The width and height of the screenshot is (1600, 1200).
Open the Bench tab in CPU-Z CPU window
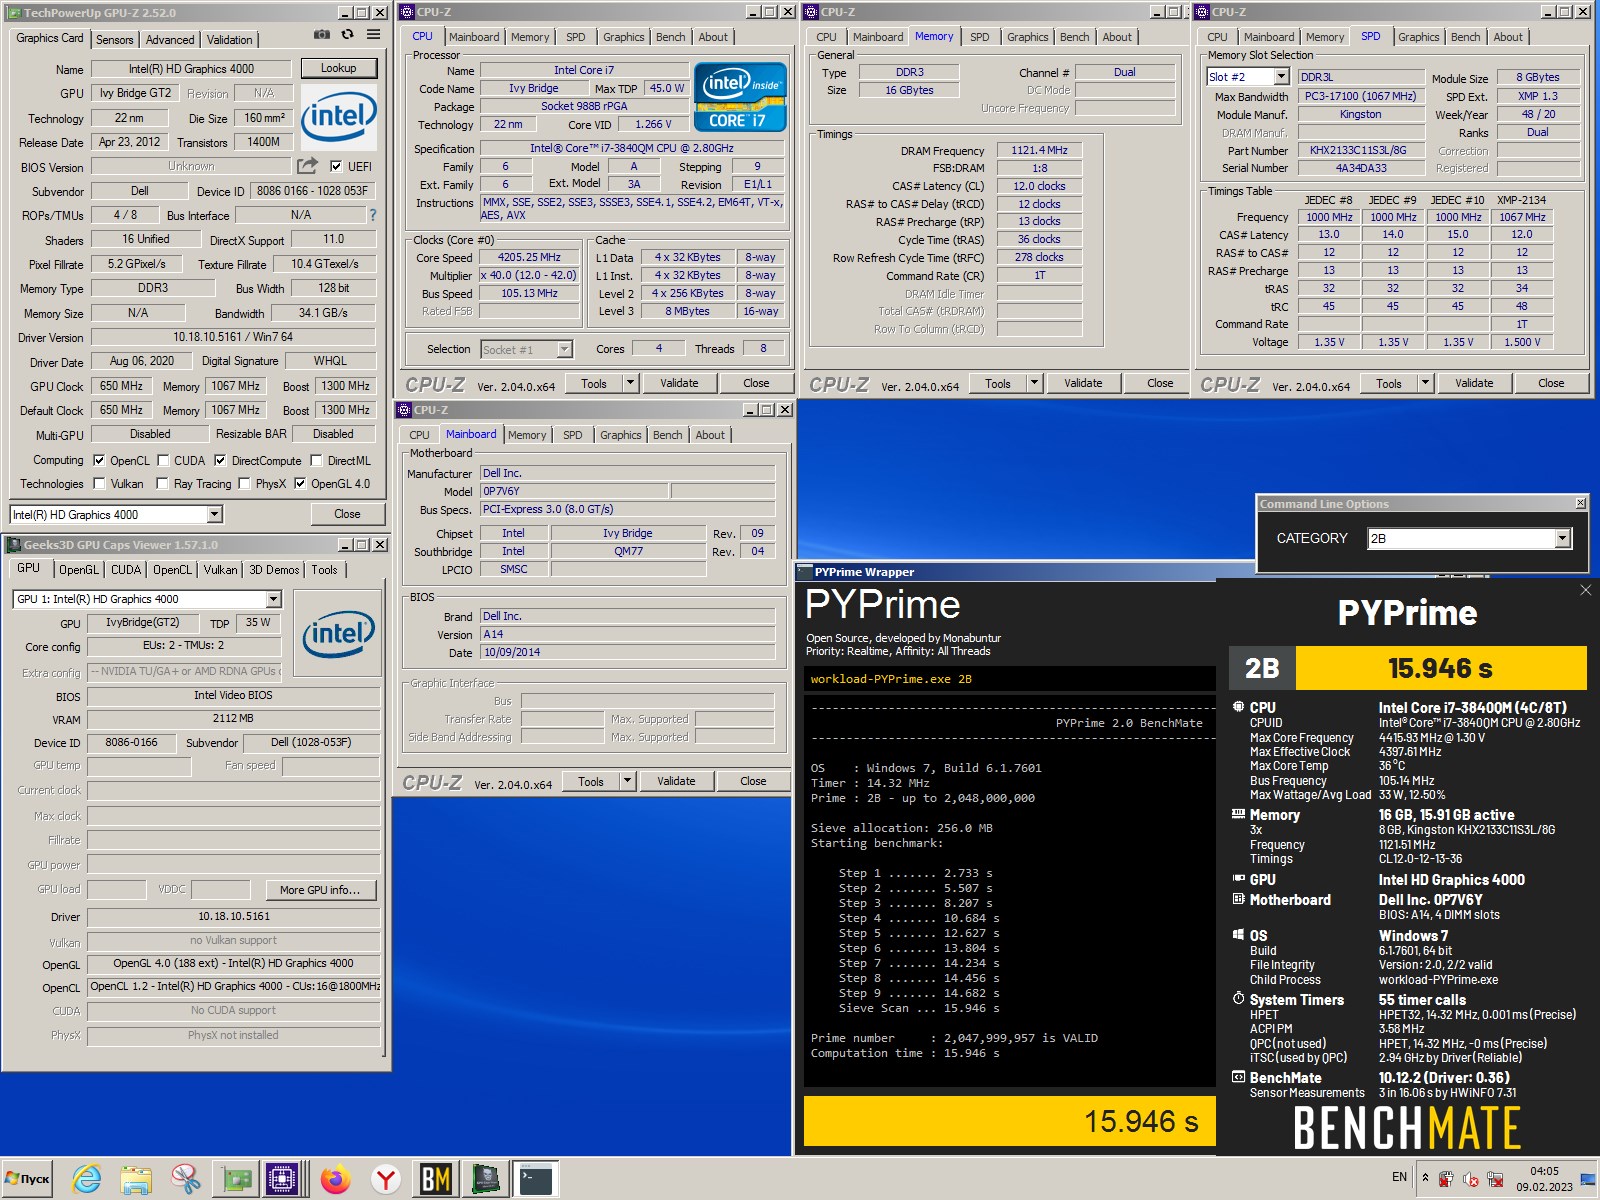click(671, 37)
